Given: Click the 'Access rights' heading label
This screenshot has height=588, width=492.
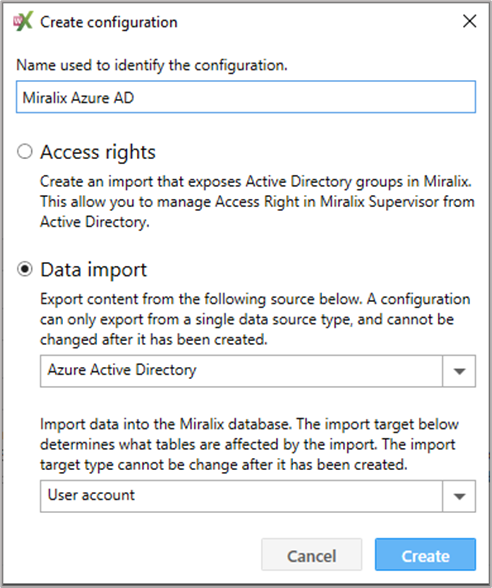Looking at the screenshot, I should (98, 152).
